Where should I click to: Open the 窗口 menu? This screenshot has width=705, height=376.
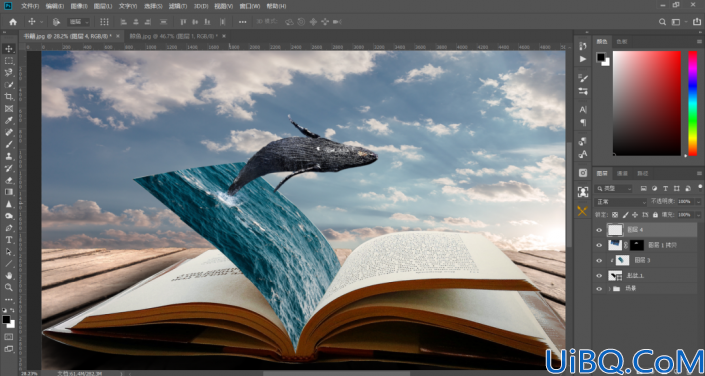(250, 6)
